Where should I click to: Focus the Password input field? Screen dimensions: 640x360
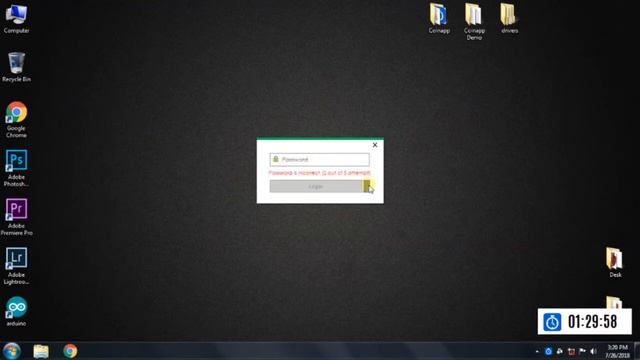click(320, 160)
